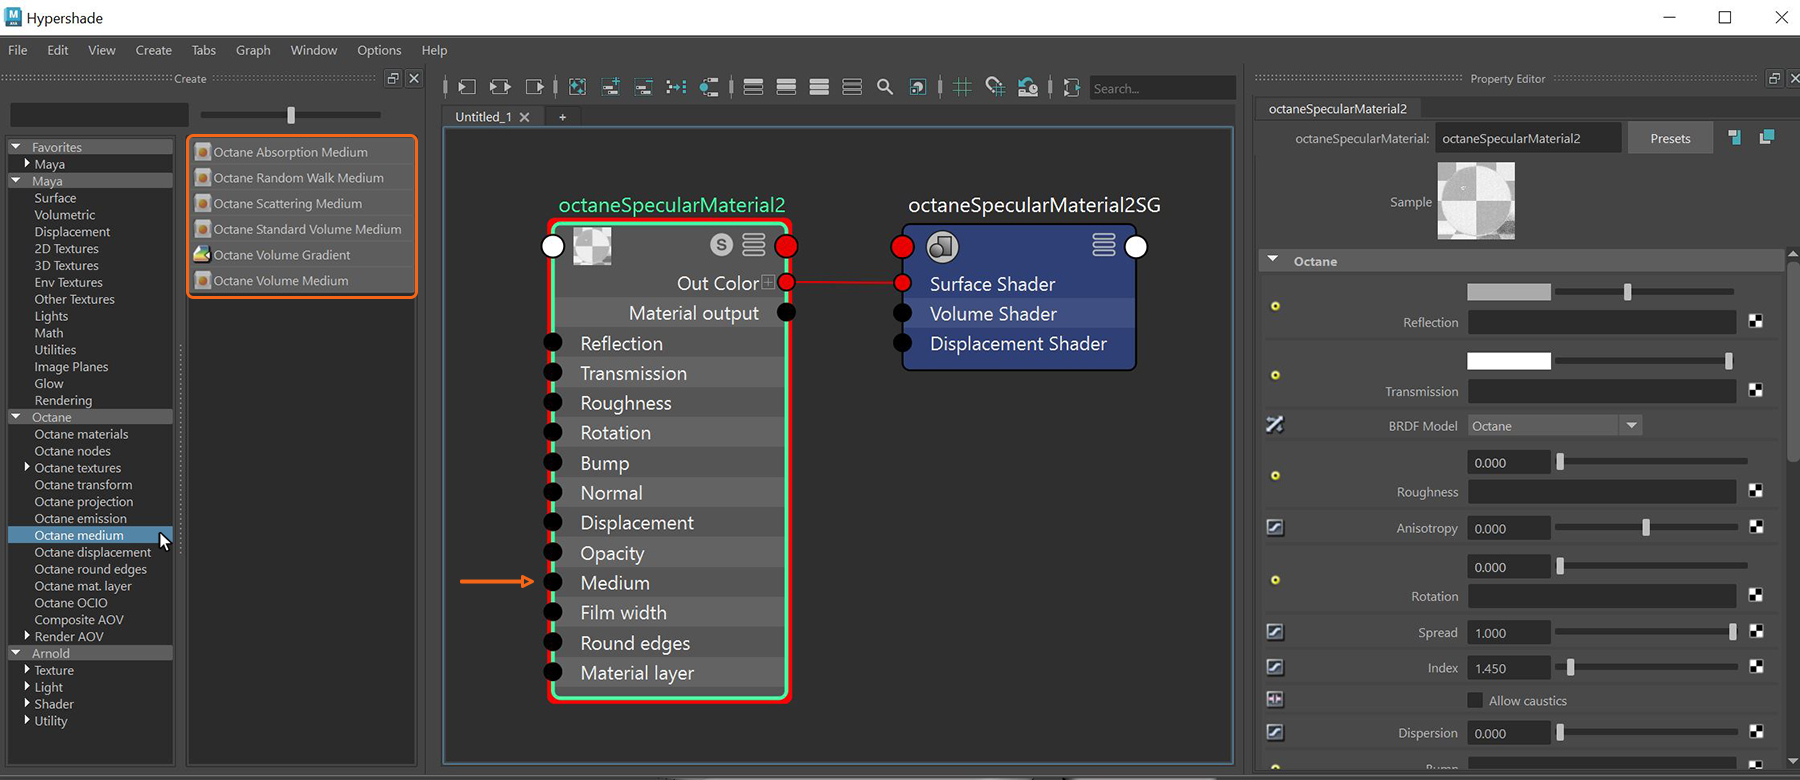
Task: Toggle the icon left of Index
Action: (x=1275, y=667)
